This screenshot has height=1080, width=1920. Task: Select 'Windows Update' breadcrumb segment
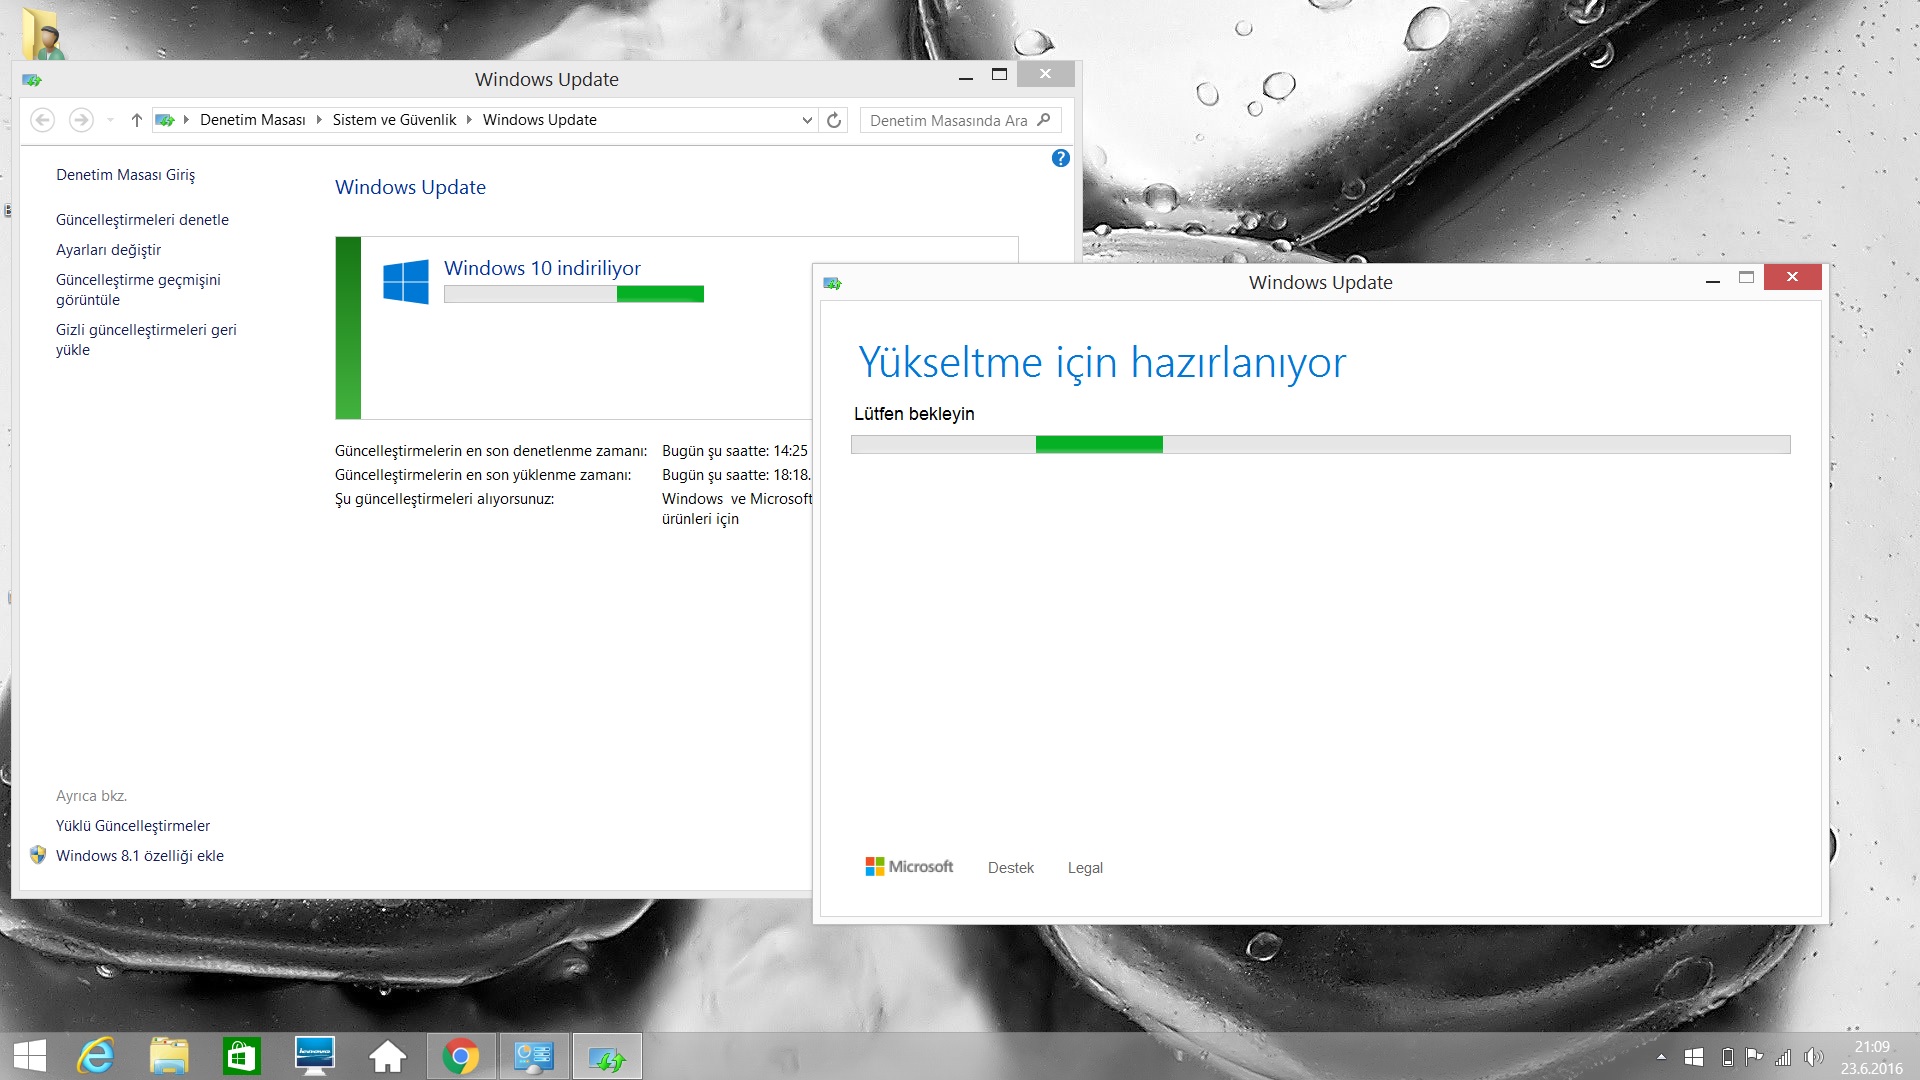tap(540, 120)
